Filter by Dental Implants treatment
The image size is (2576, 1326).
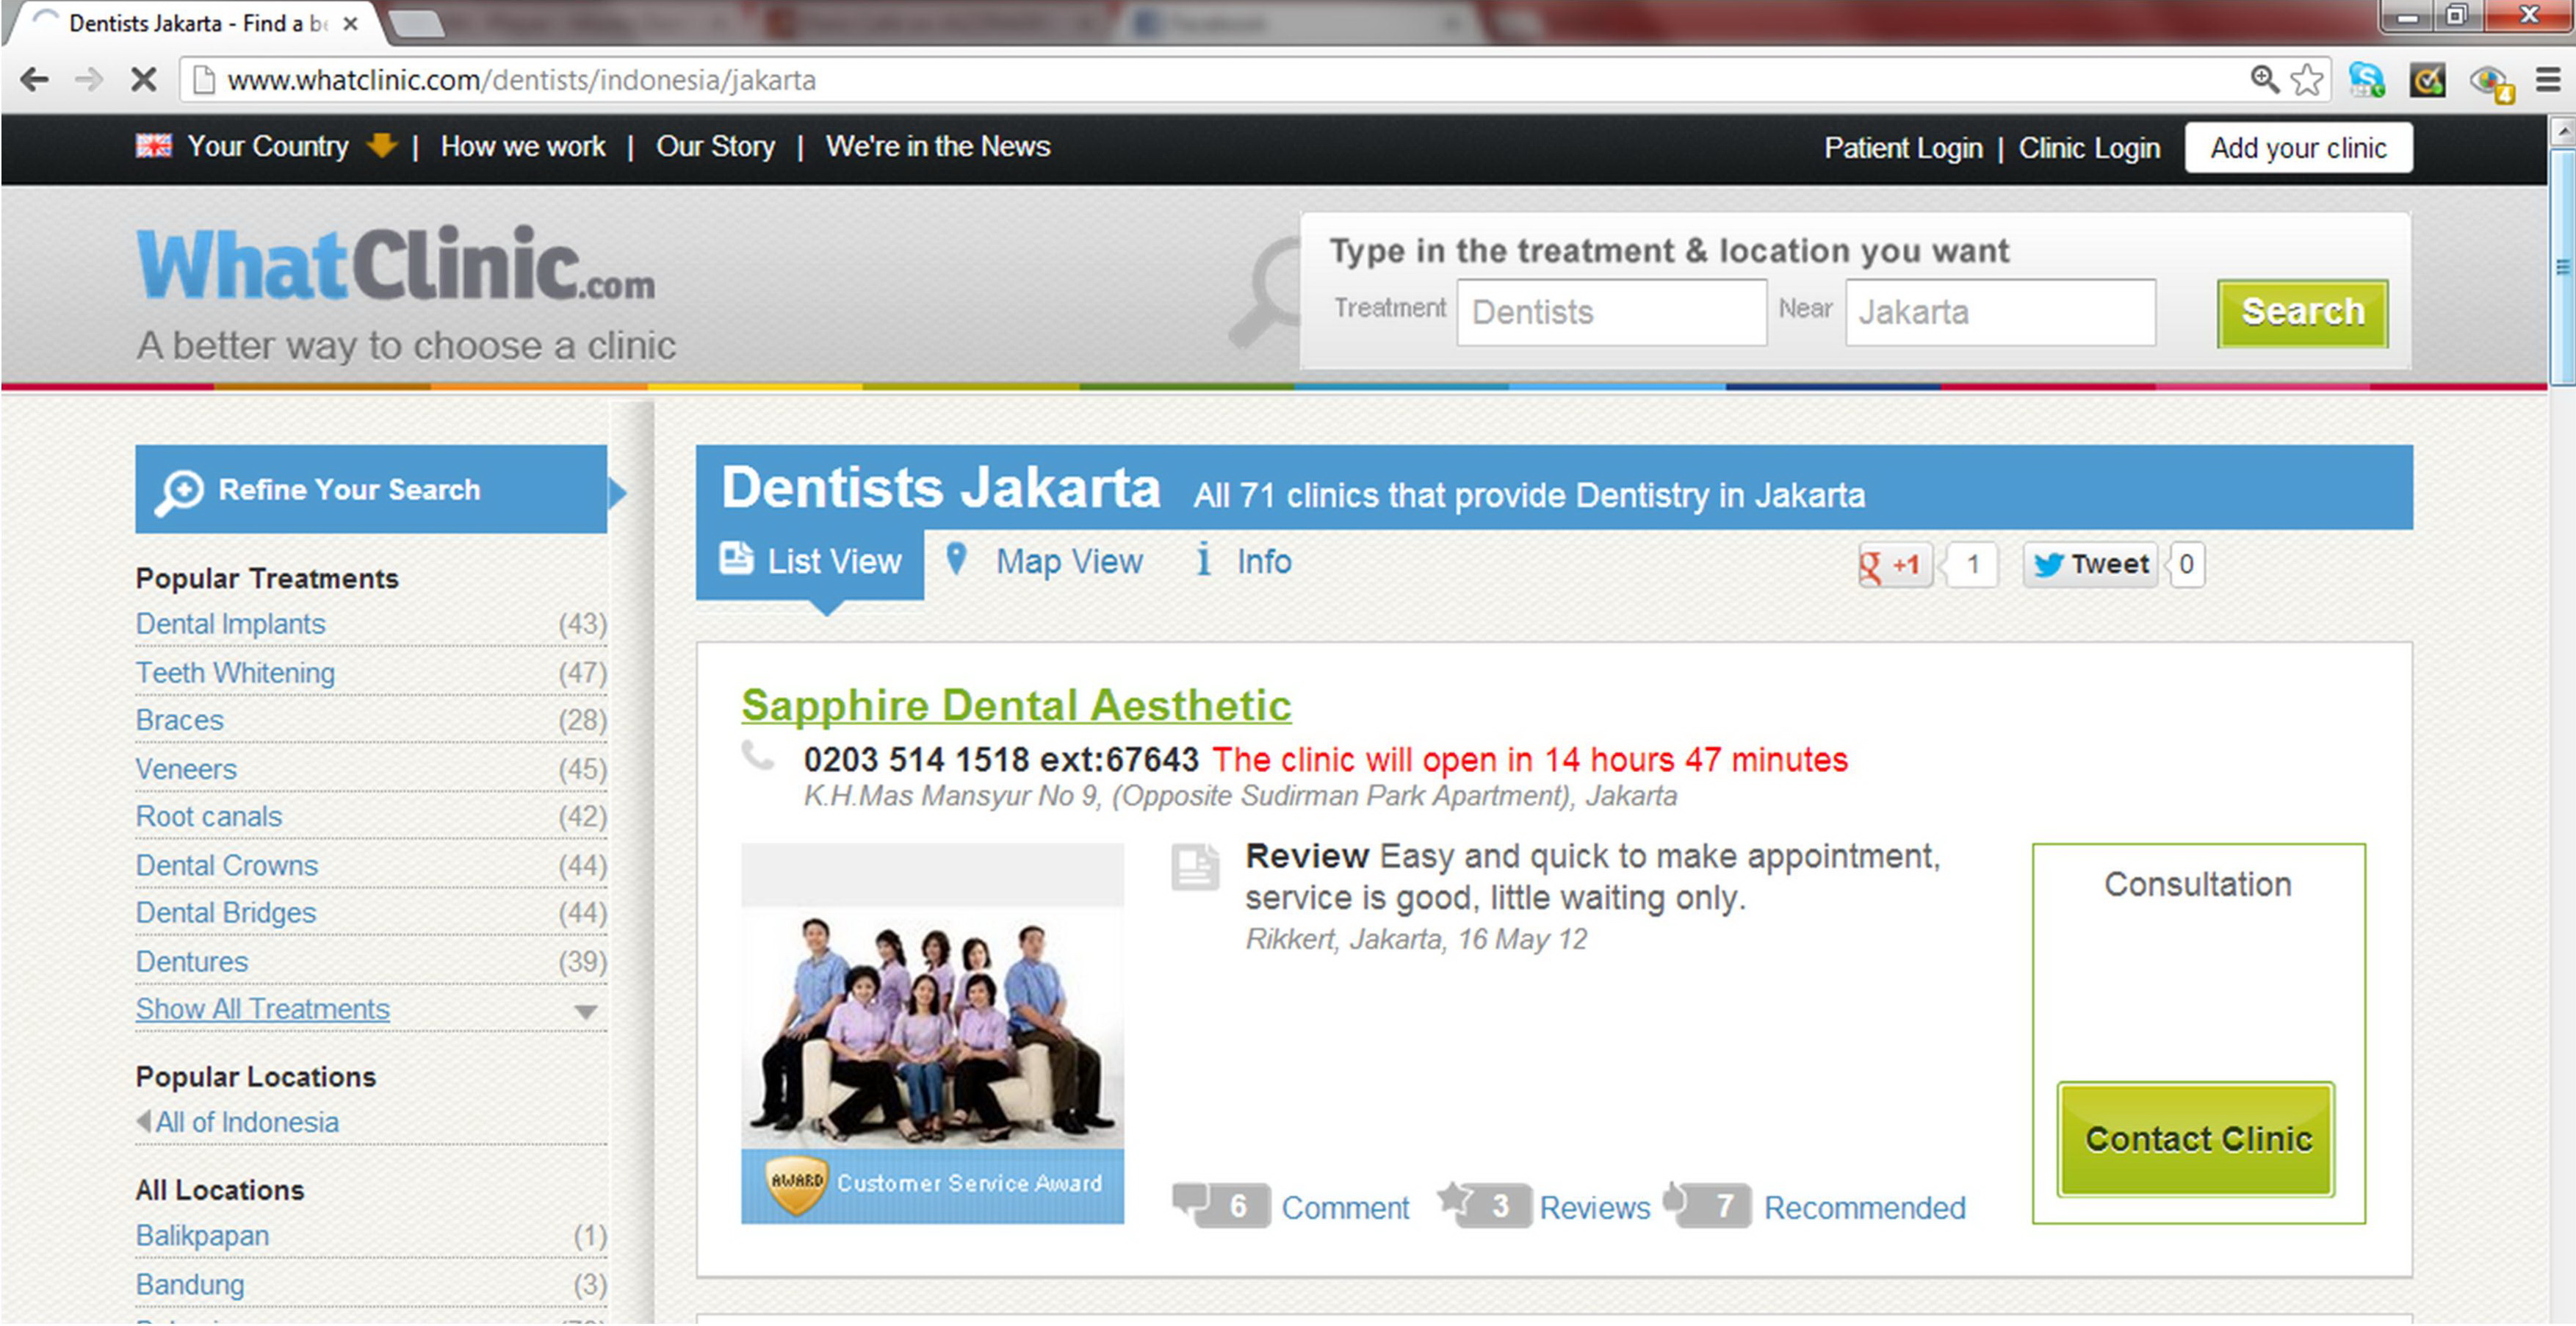click(231, 624)
